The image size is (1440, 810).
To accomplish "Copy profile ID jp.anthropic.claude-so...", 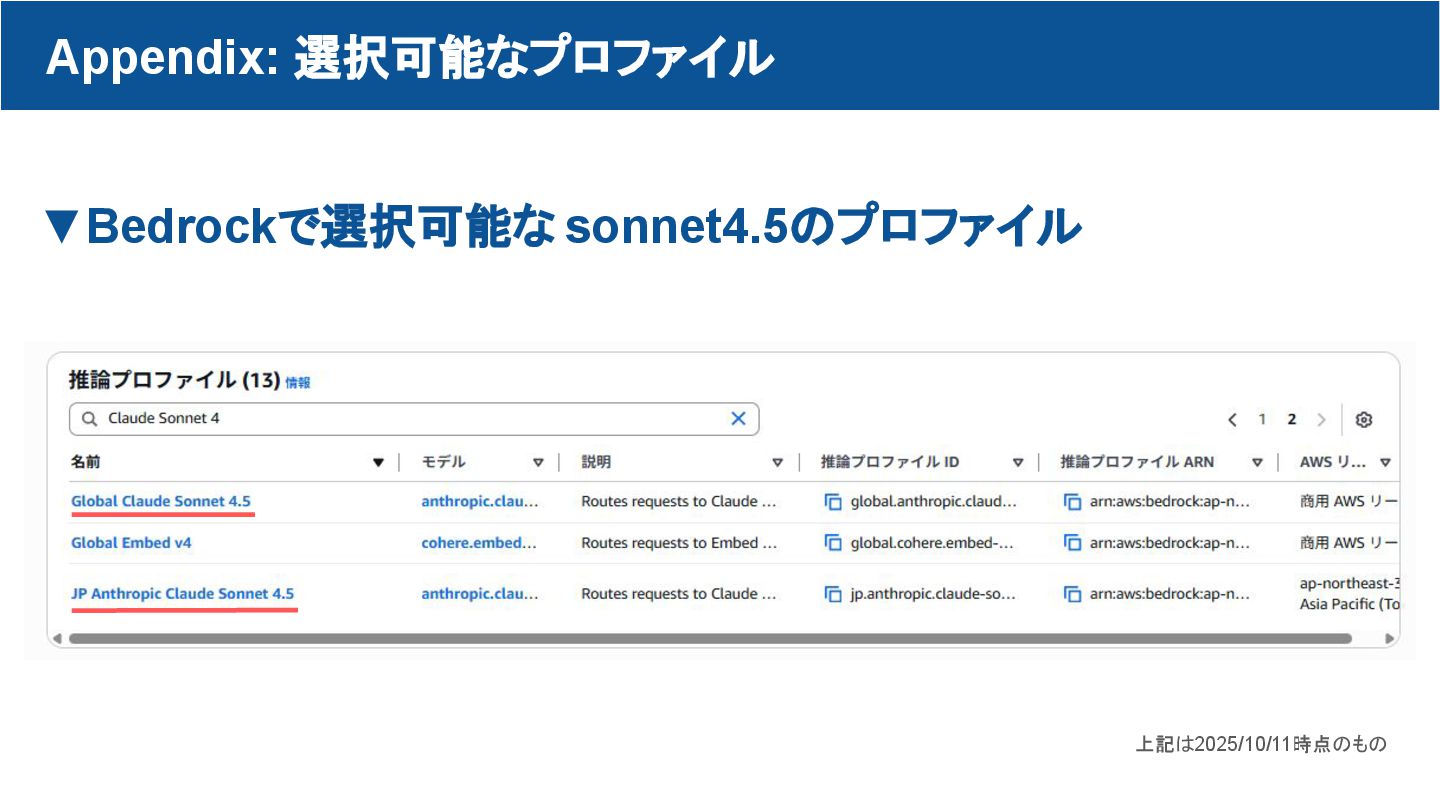I will pyautogui.click(x=833, y=594).
